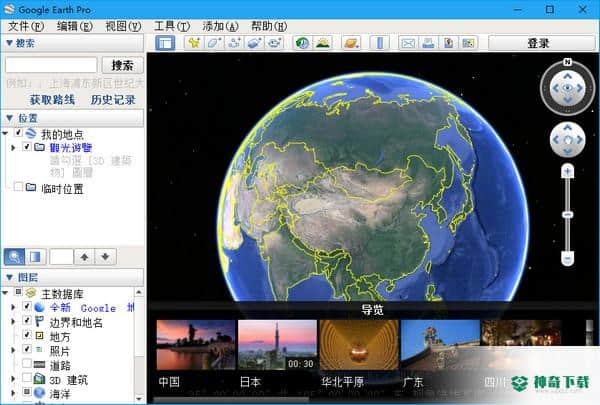
Task: Uncheck the 我的地点 checkbox
Action: [18, 133]
